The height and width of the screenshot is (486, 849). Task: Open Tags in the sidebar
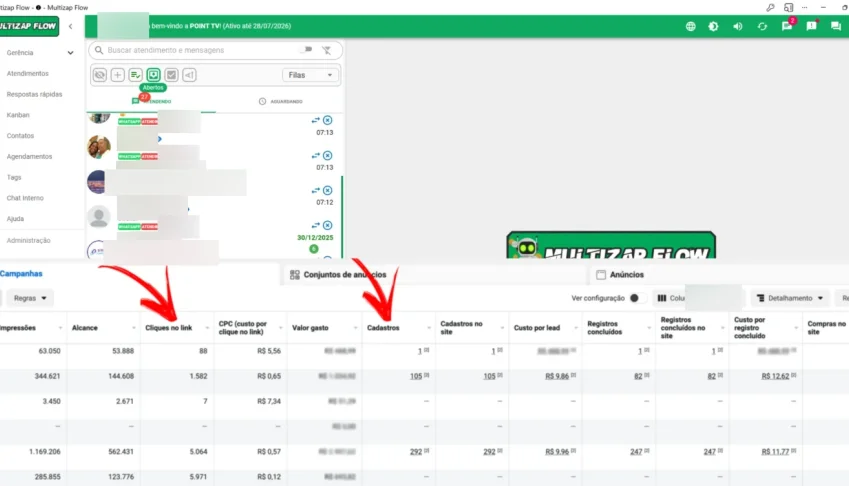[14, 177]
